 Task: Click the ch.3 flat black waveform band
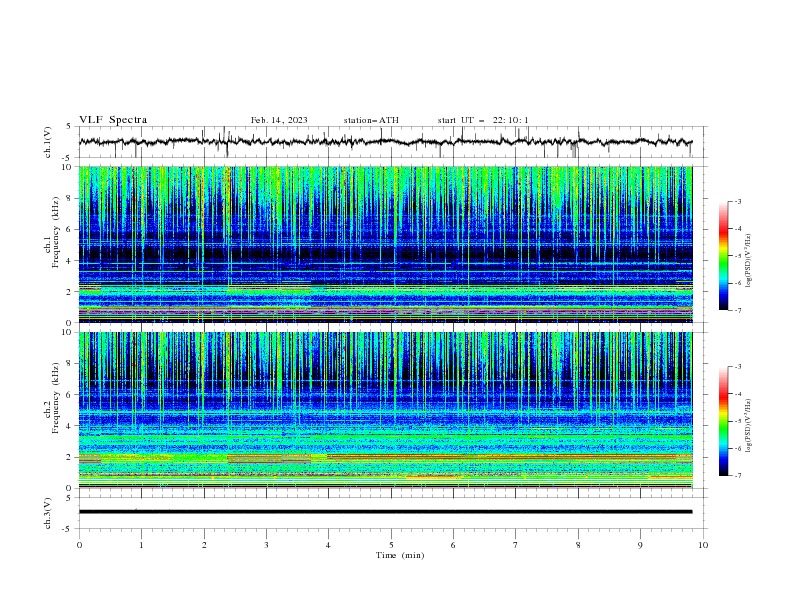pos(386,512)
